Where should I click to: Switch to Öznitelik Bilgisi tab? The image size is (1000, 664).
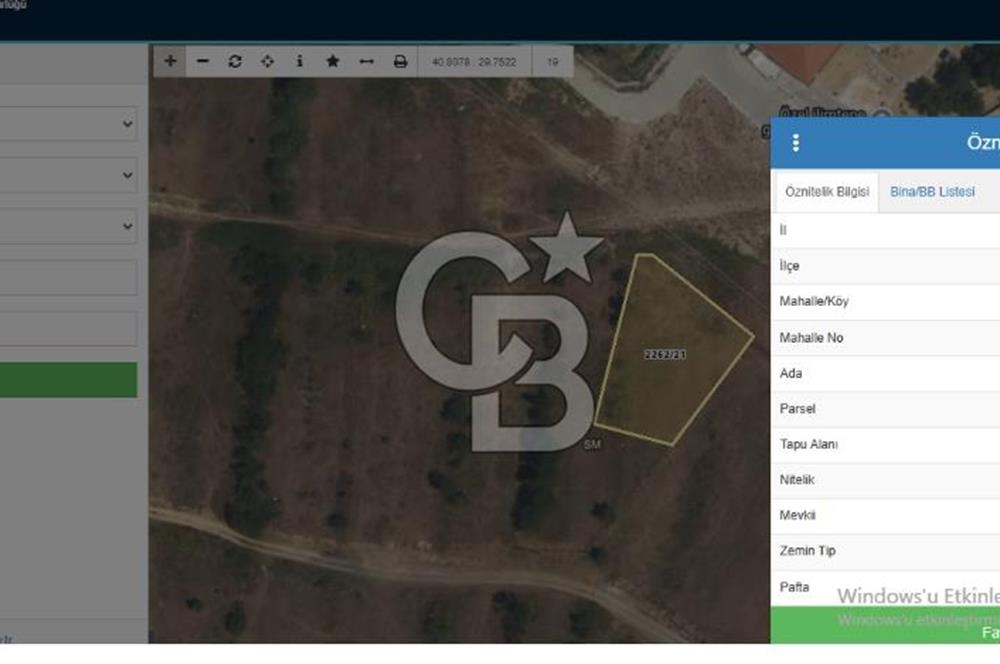827,192
